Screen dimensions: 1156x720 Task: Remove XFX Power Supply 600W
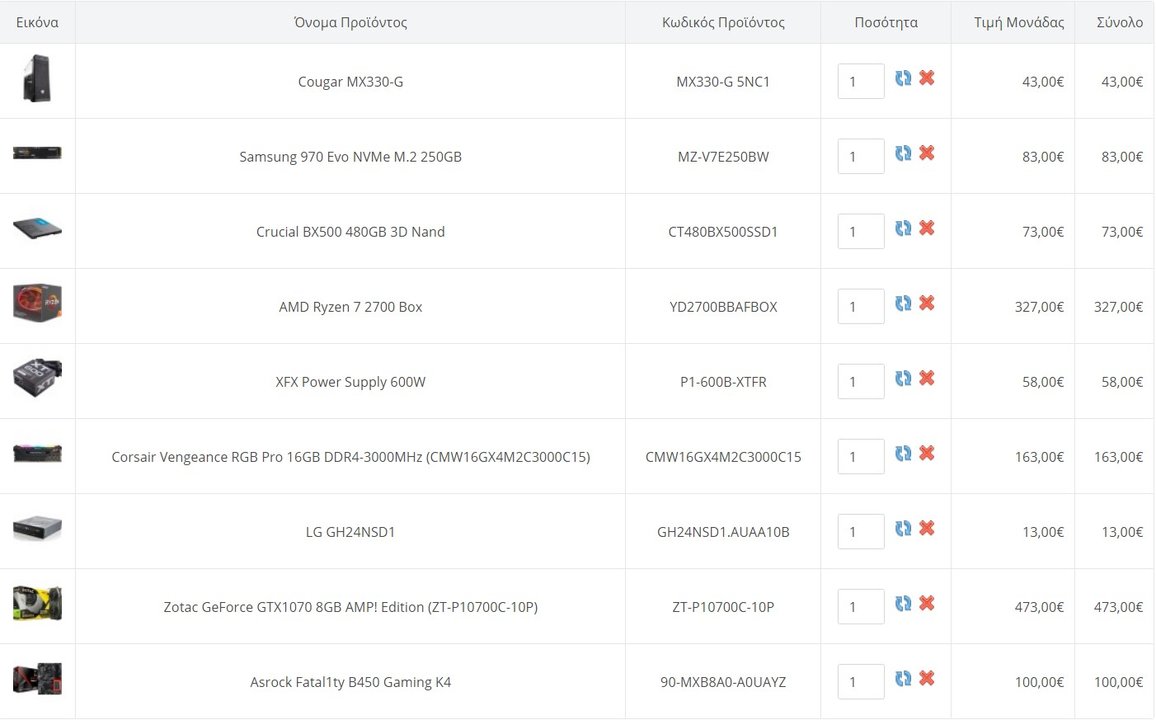click(927, 378)
